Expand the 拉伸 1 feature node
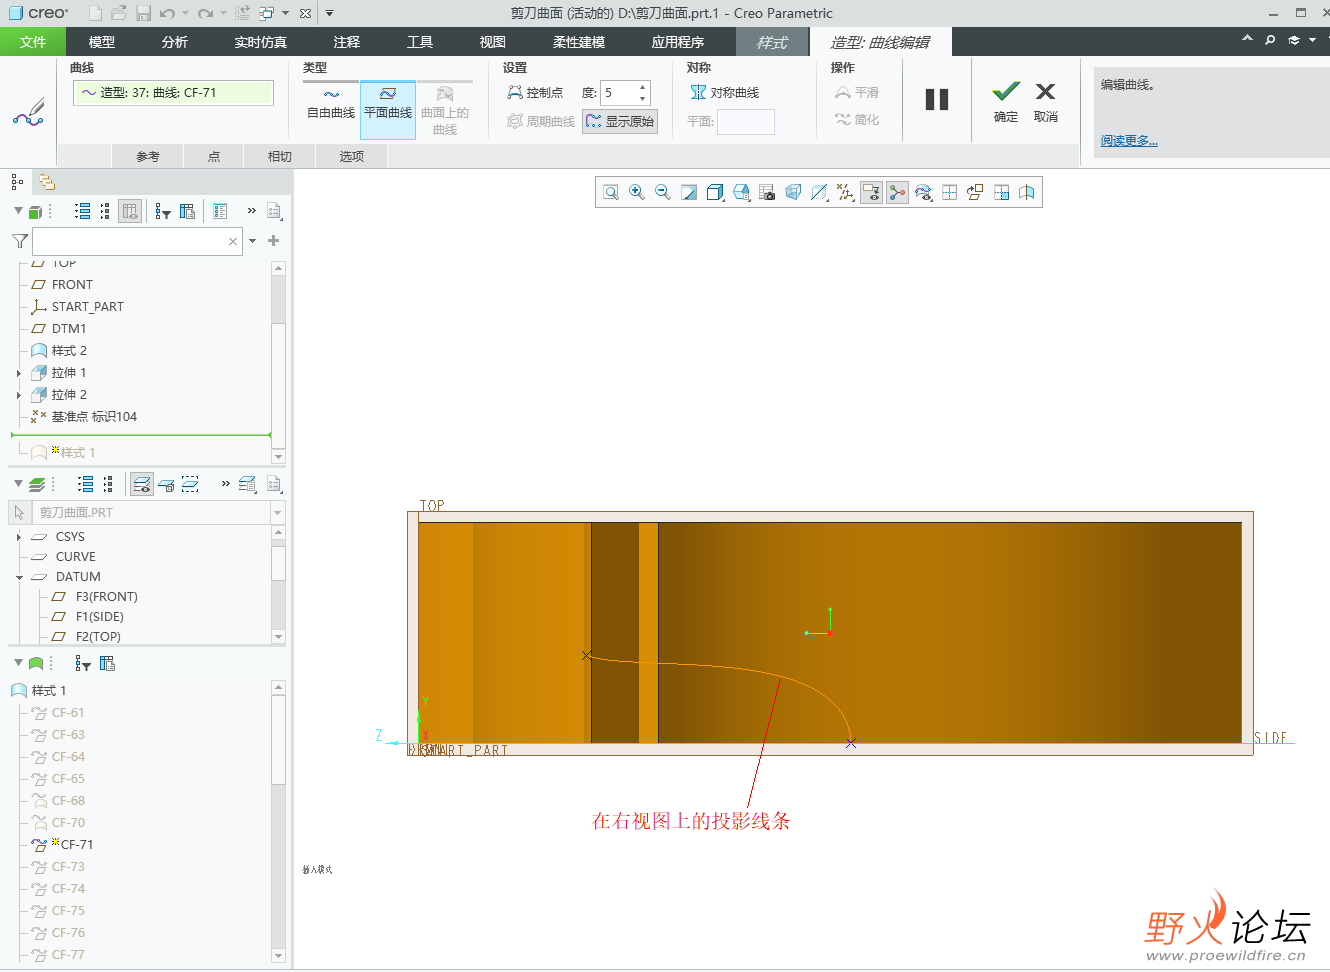This screenshot has height=972, width=1330. [19, 373]
